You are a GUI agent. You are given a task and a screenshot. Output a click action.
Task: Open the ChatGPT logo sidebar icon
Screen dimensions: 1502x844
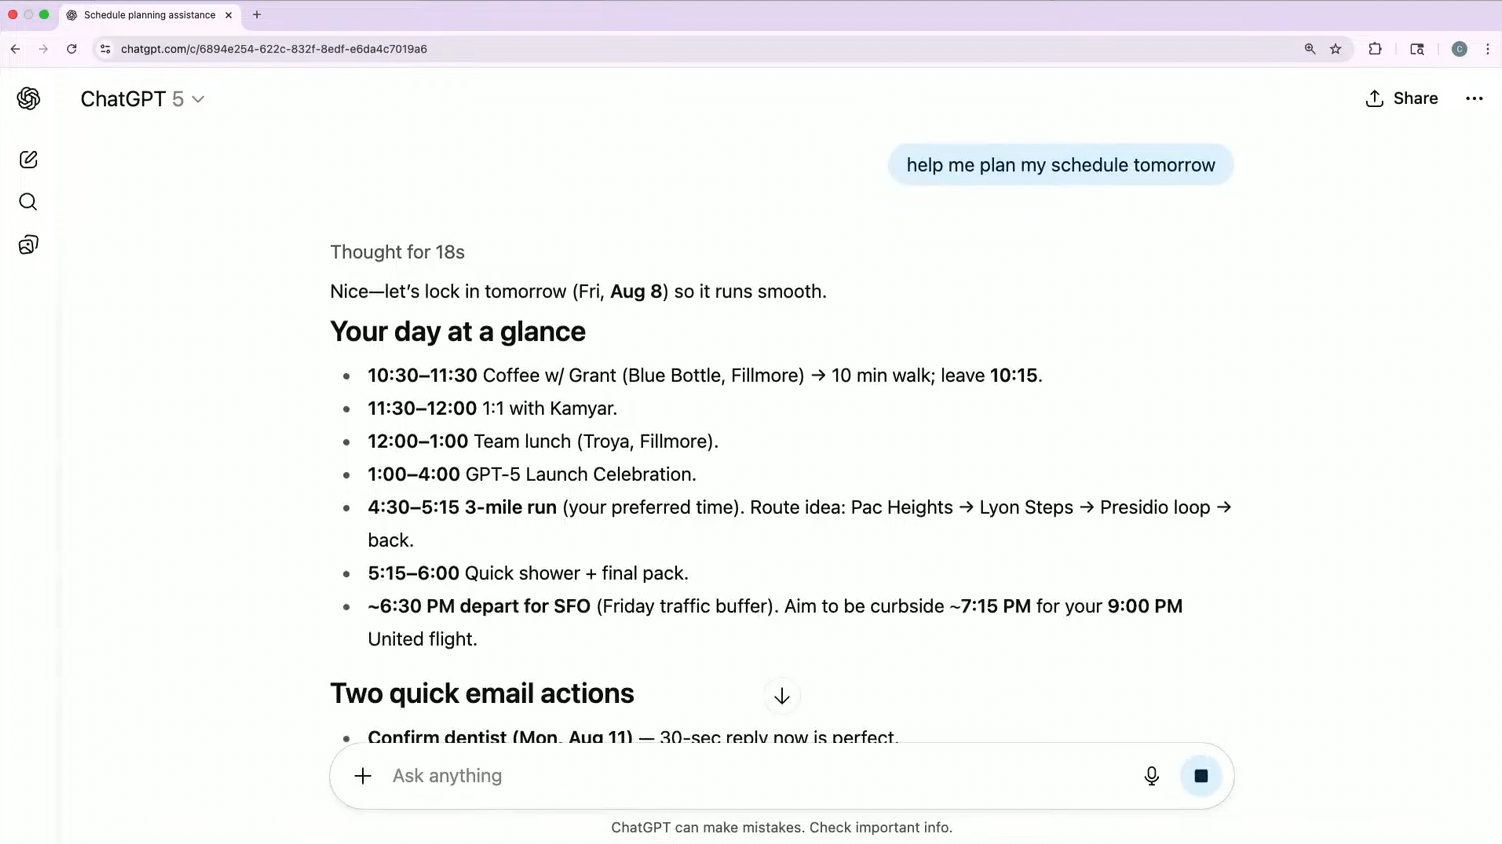click(x=28, y=98)
